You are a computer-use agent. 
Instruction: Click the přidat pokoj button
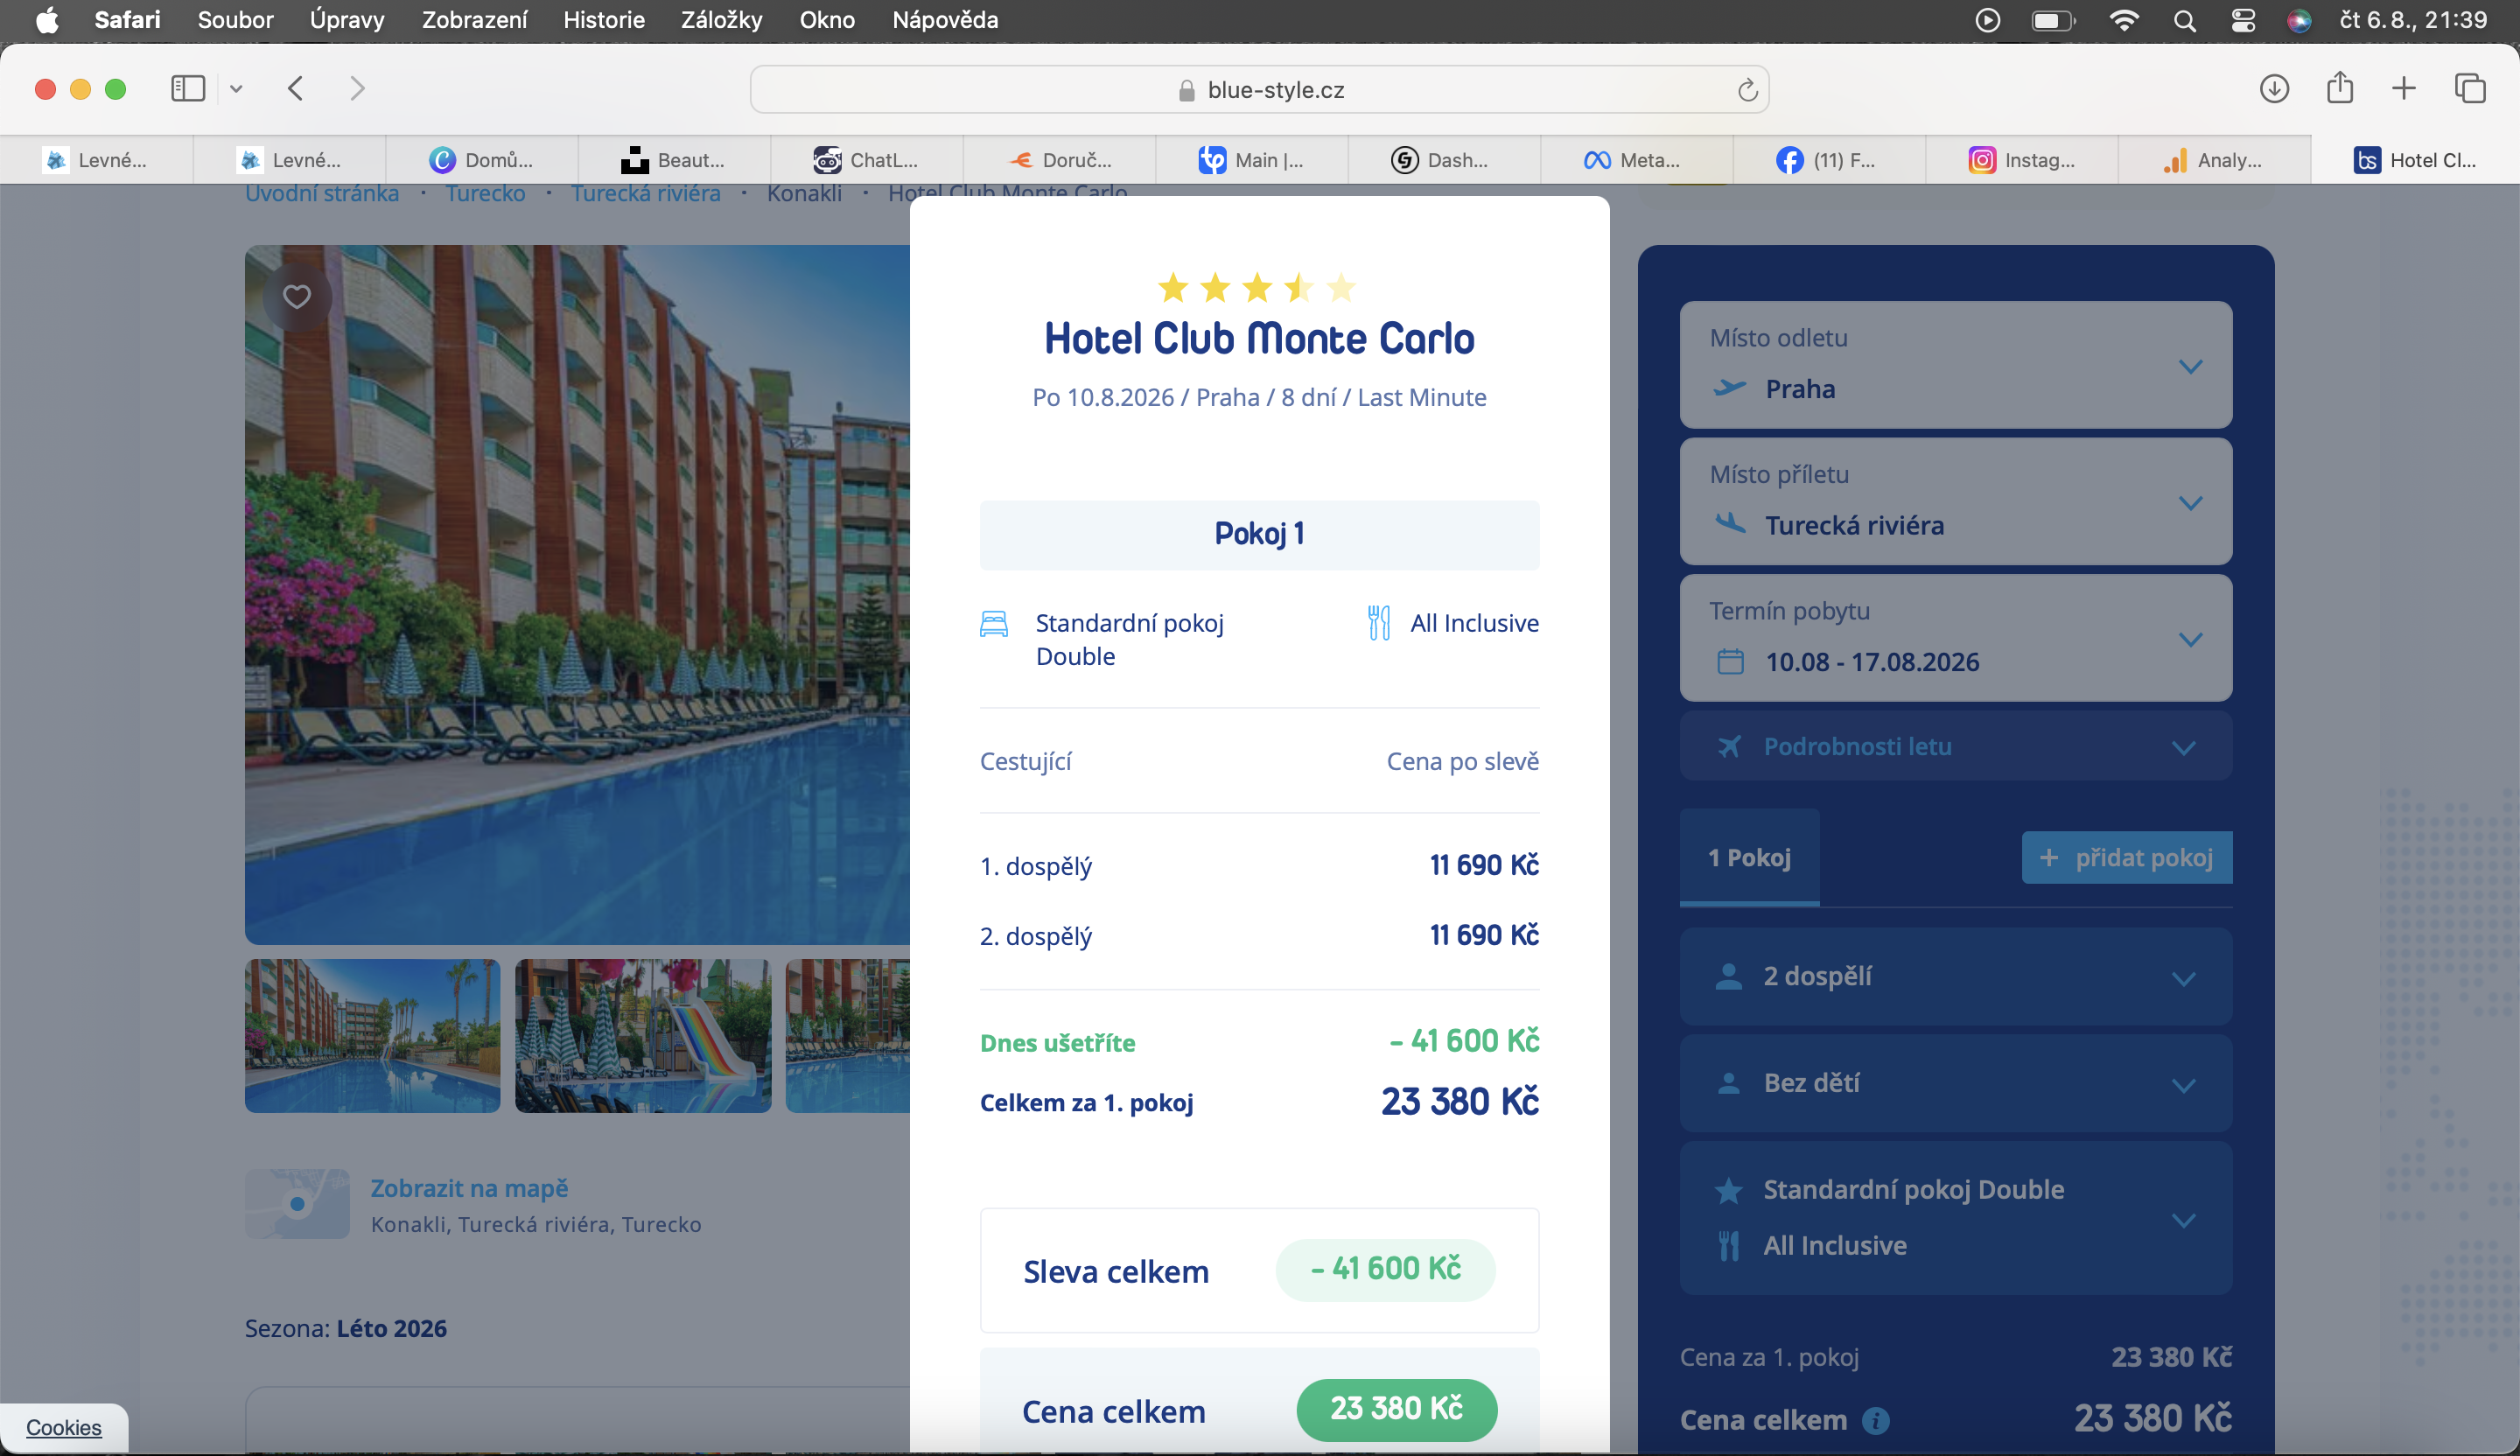(2127, 858)
